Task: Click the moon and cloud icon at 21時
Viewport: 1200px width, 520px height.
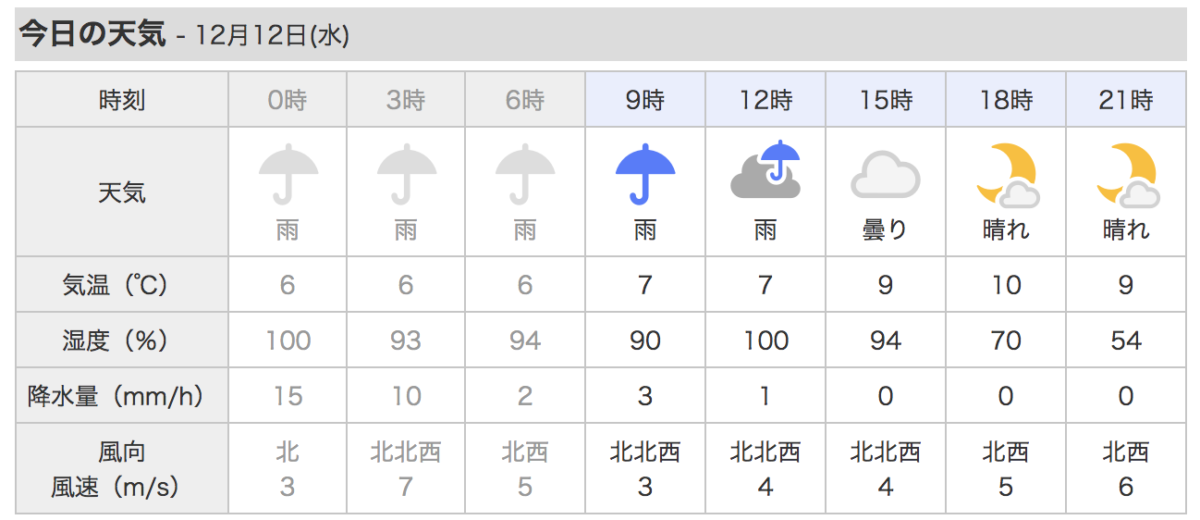Action: 1126,174
